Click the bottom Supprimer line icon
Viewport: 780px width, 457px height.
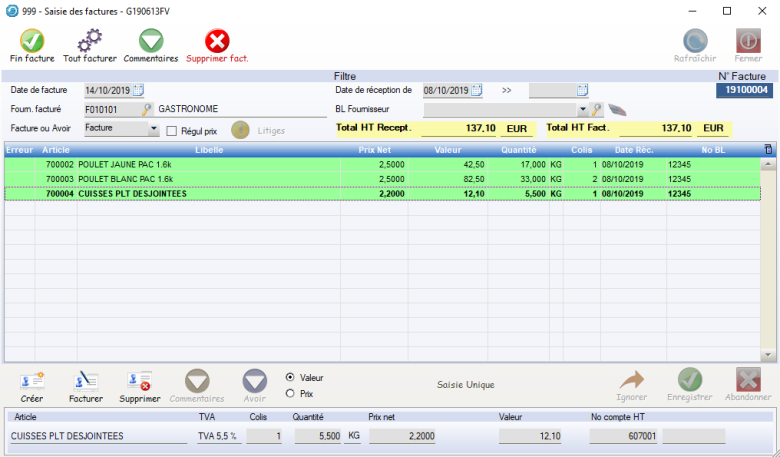139,380
